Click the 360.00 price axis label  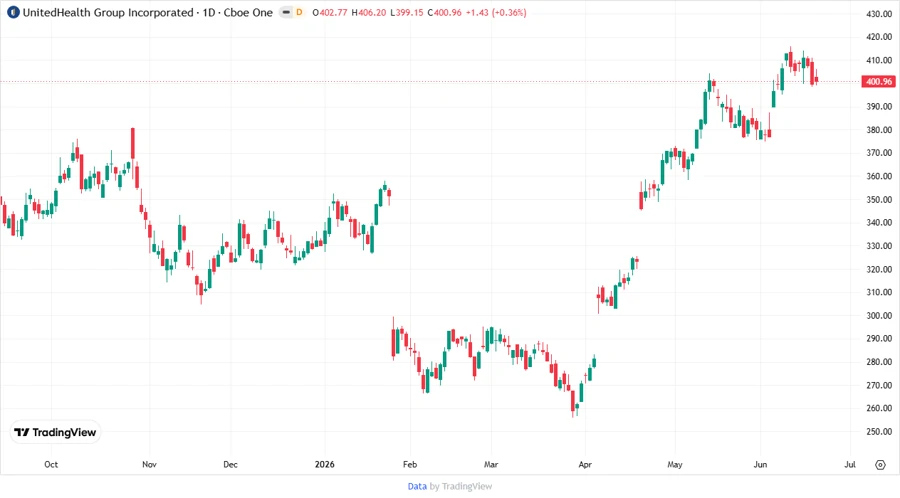point(879,176)
